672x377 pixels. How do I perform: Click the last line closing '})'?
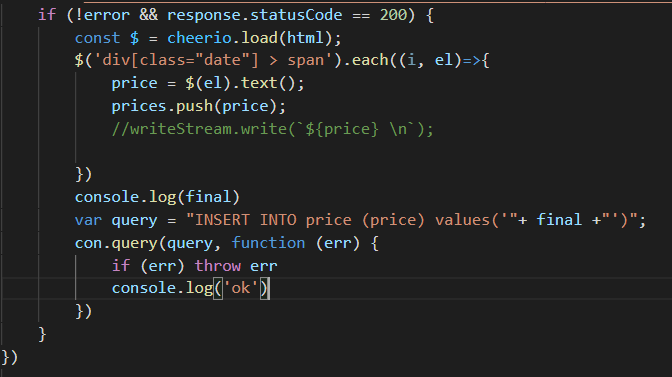point(9,357)
